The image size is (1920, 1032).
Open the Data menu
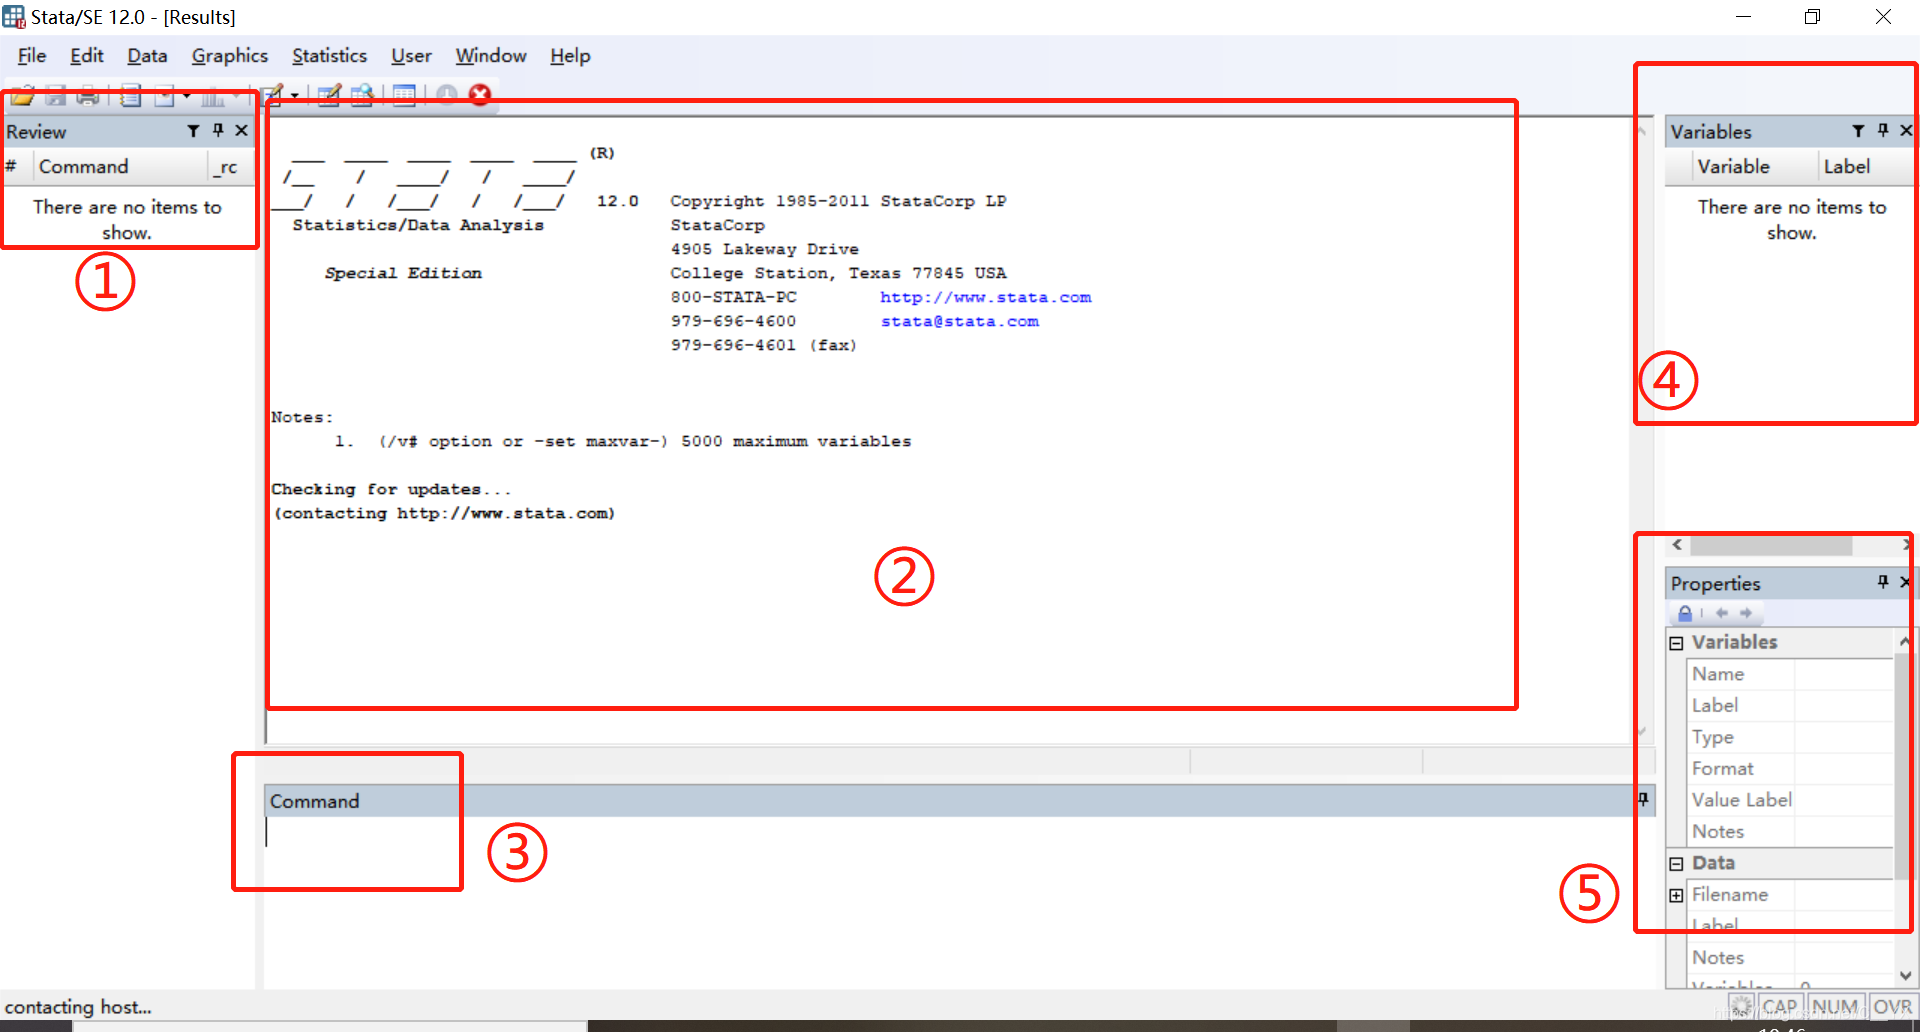click(147, 56)
